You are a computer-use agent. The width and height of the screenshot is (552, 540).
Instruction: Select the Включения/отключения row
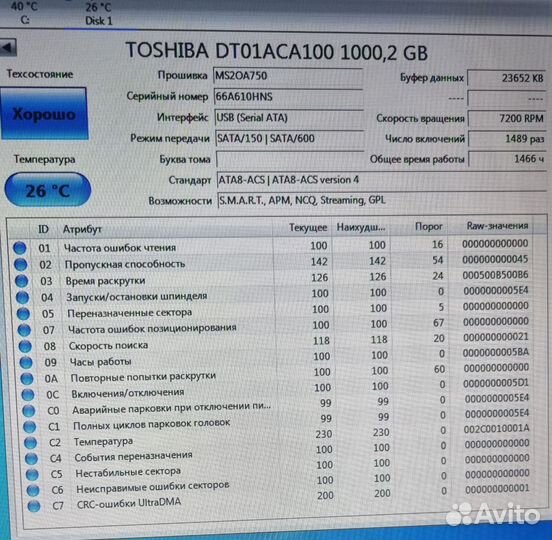[x=277, y=390]
